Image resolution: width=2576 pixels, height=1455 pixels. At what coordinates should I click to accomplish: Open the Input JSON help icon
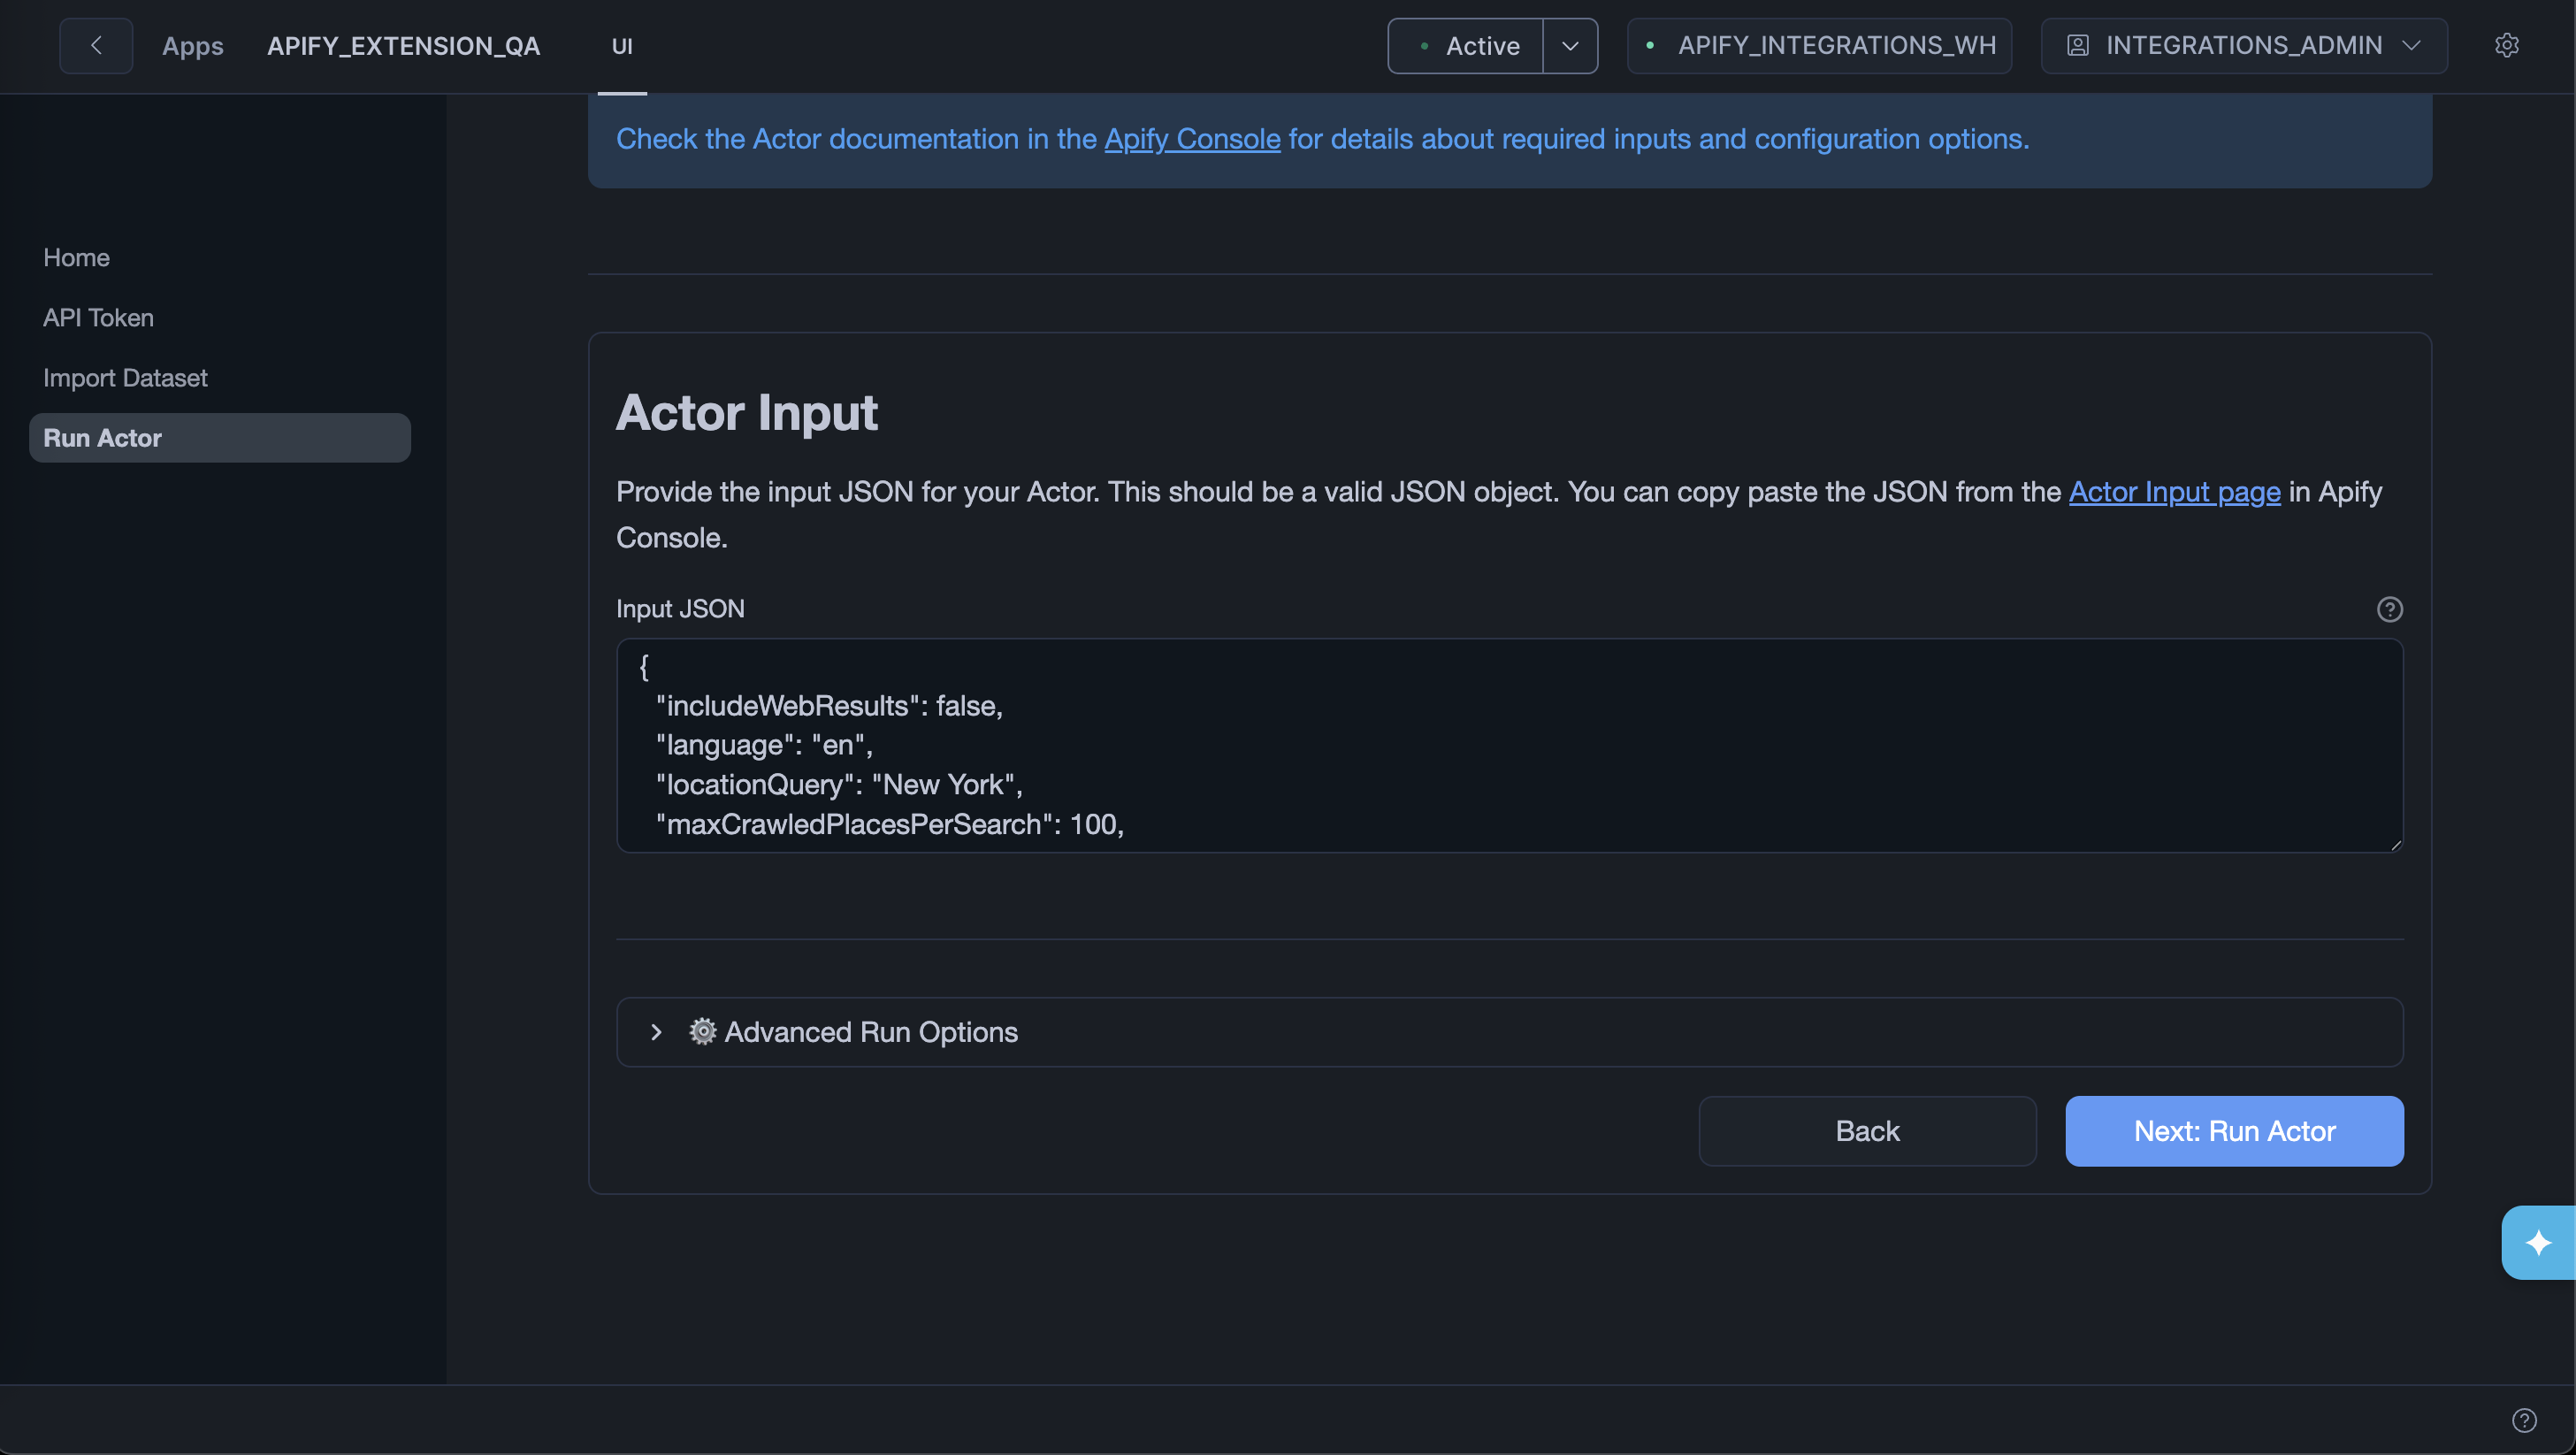coord(2389,609)
